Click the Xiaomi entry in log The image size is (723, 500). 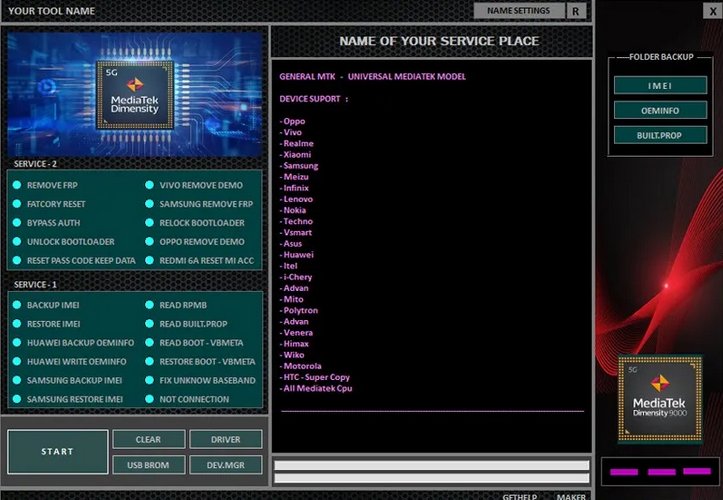coord(295,155)
